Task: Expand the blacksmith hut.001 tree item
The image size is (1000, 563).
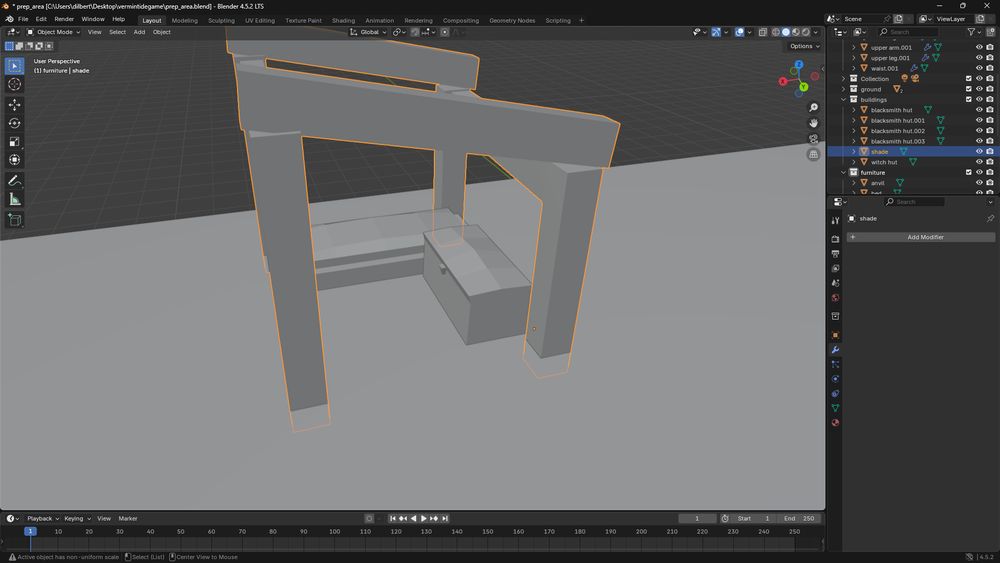Action: tap(853, 121)
